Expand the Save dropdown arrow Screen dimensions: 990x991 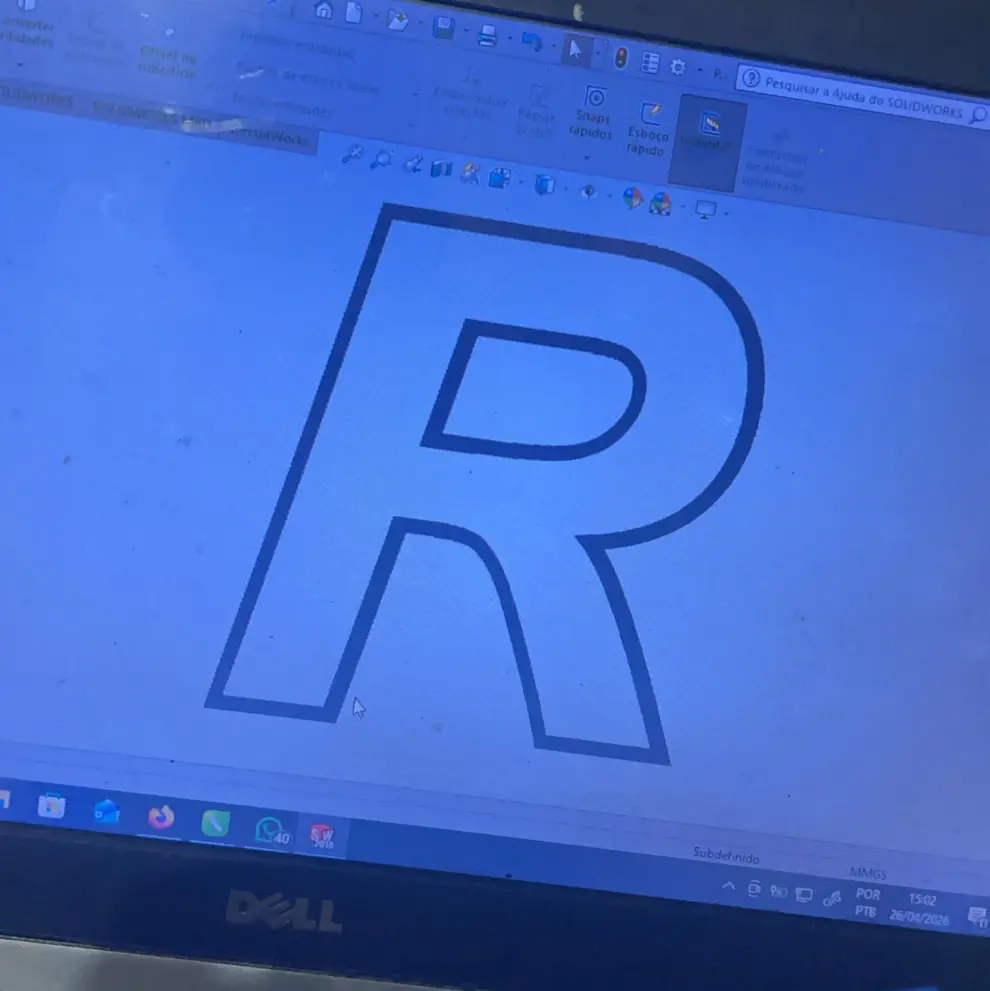[x=466, y=30]
